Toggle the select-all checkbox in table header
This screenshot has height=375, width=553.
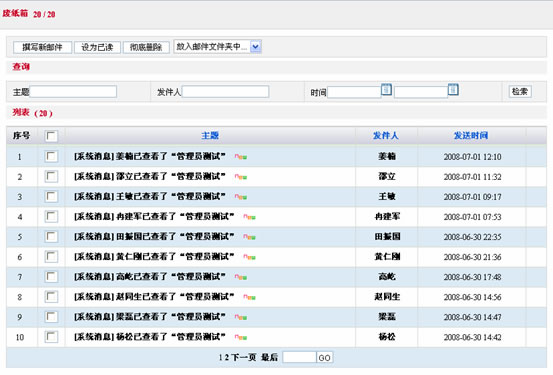pos(51,136)
